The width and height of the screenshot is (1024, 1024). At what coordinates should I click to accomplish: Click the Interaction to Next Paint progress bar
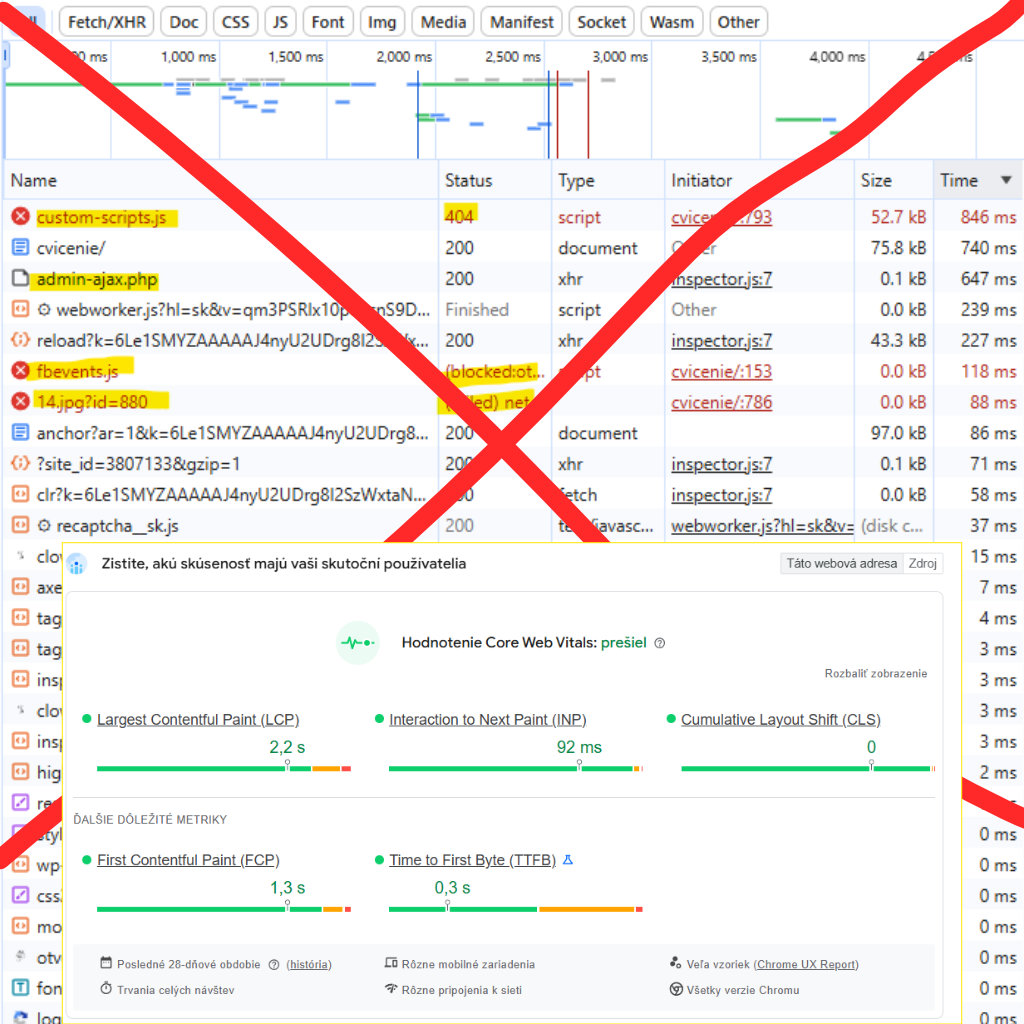pos(515,768)
